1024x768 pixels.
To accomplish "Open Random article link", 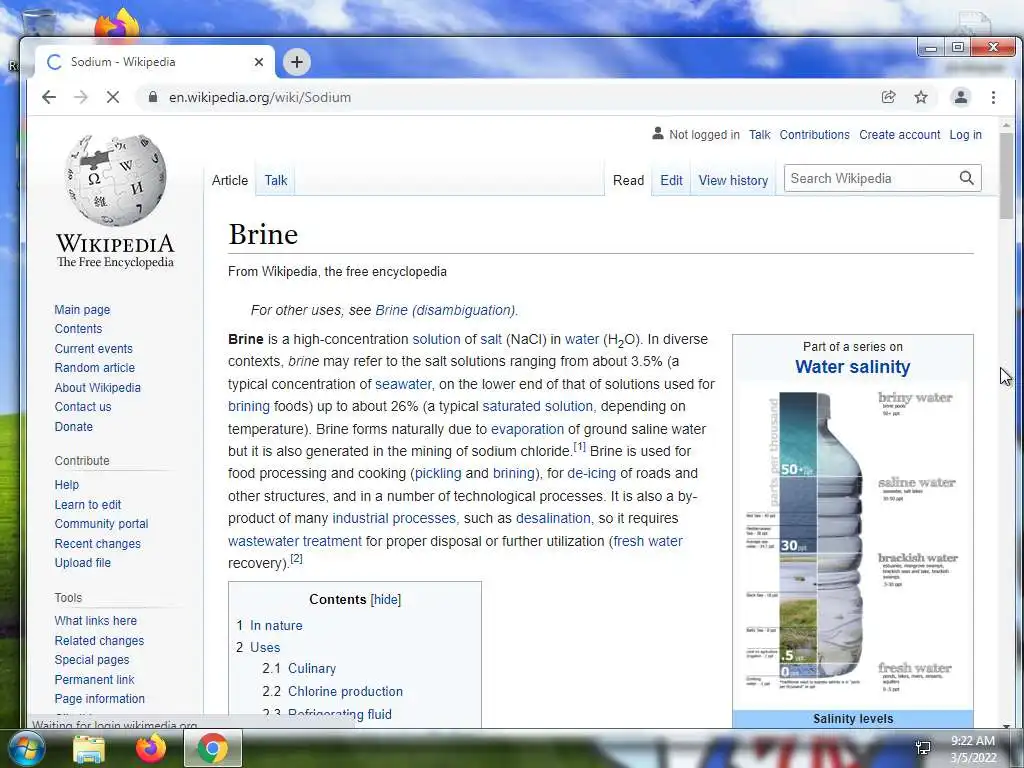I will [95, 368].
